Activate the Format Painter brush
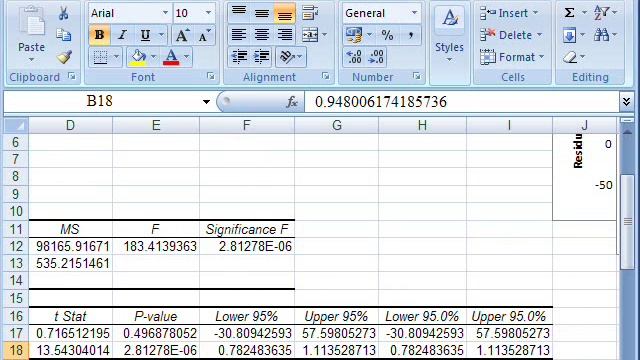640x360 pixels. click(64, 57)
